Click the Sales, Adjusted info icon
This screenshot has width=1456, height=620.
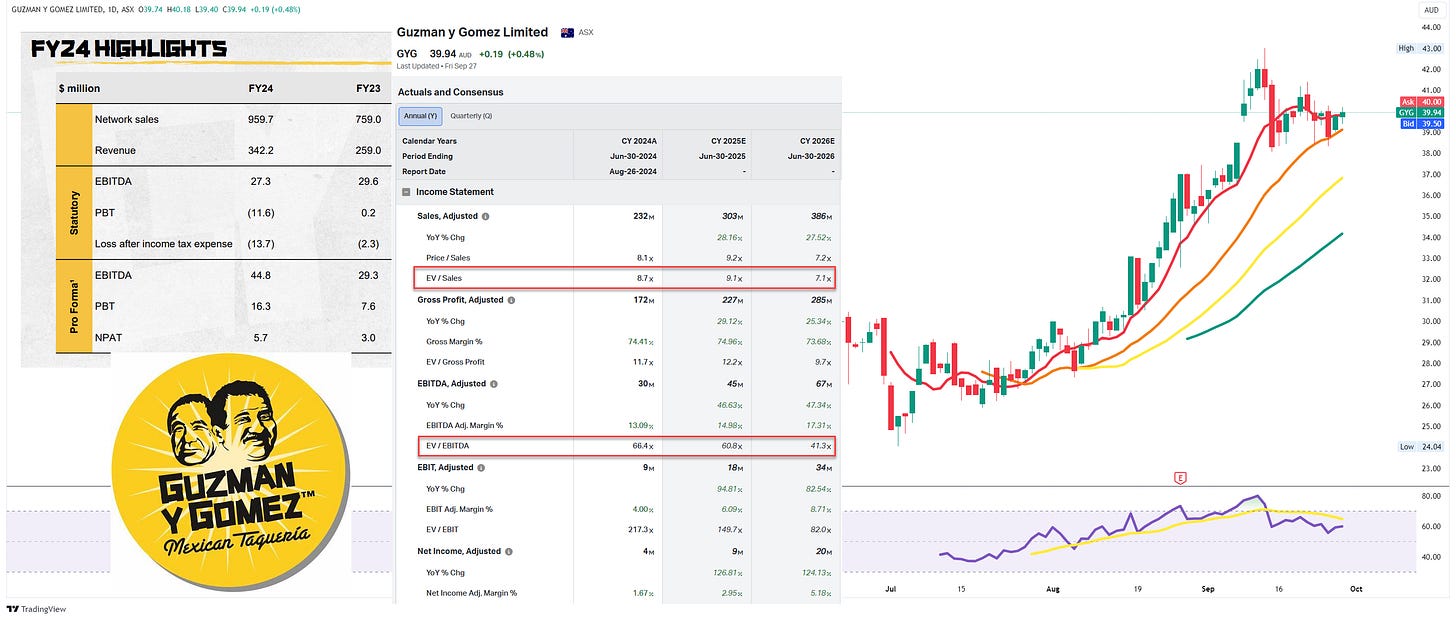(486, 216)
